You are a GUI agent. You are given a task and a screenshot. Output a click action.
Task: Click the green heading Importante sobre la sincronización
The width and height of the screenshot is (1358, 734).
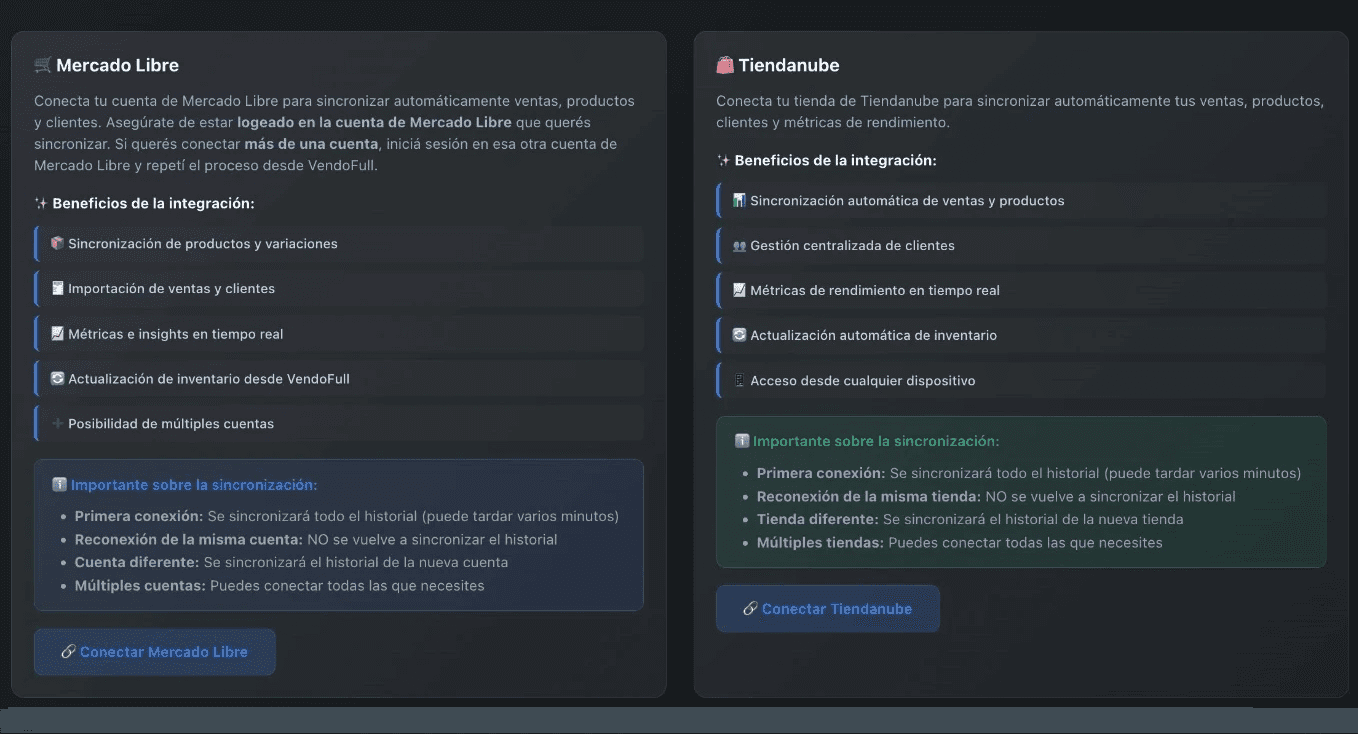pyautogui.click(x=876, y=441)
